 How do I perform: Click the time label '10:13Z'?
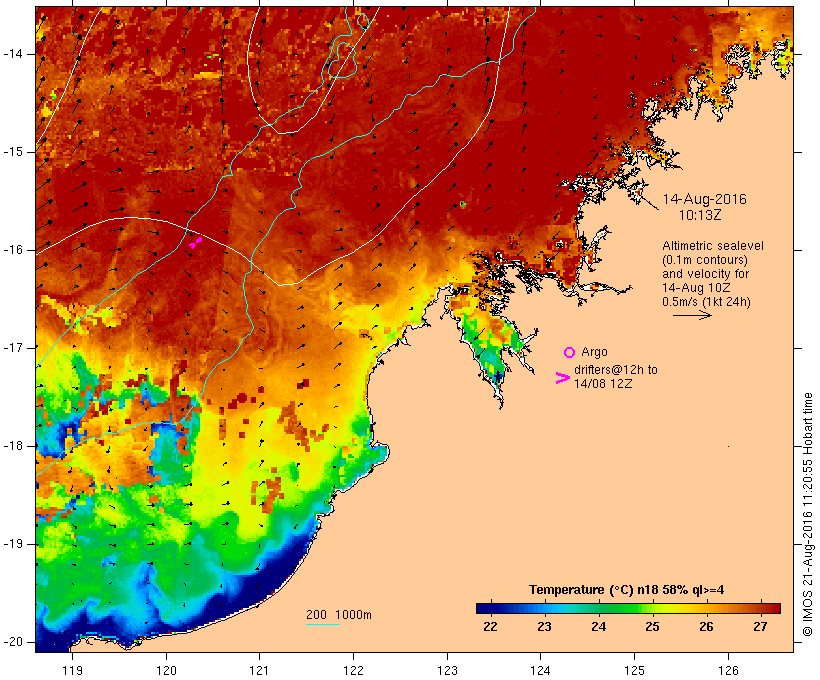(700, 215)
